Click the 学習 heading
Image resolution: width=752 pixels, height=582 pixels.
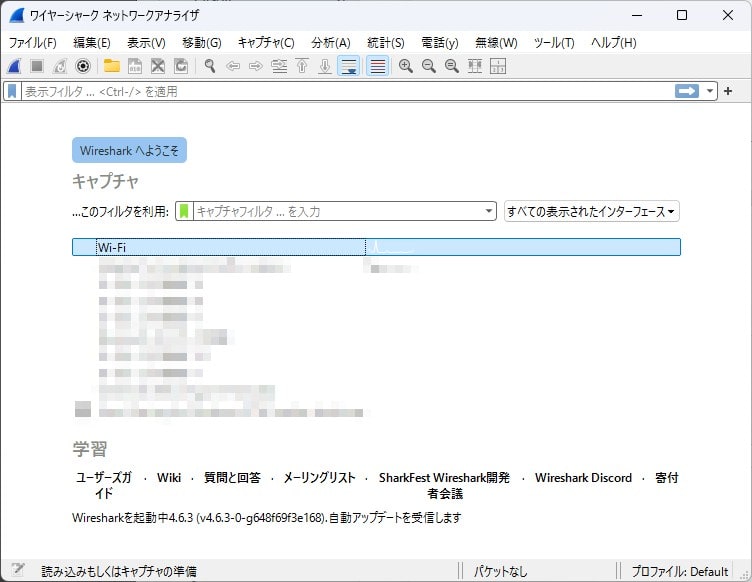click(90, 449)
